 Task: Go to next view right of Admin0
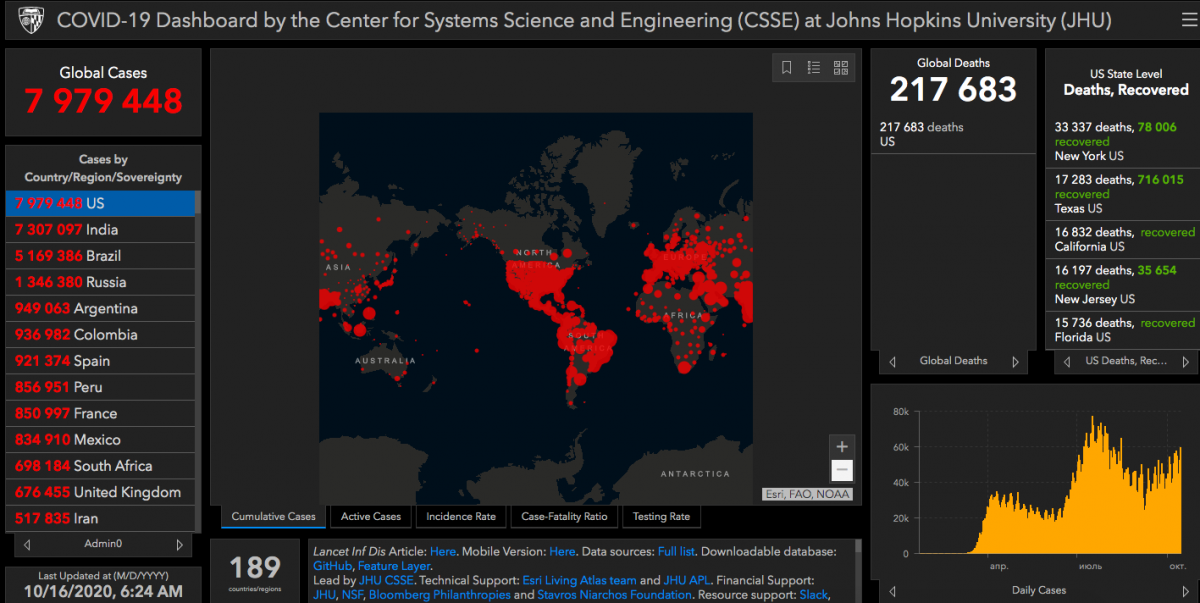point(180,545)
